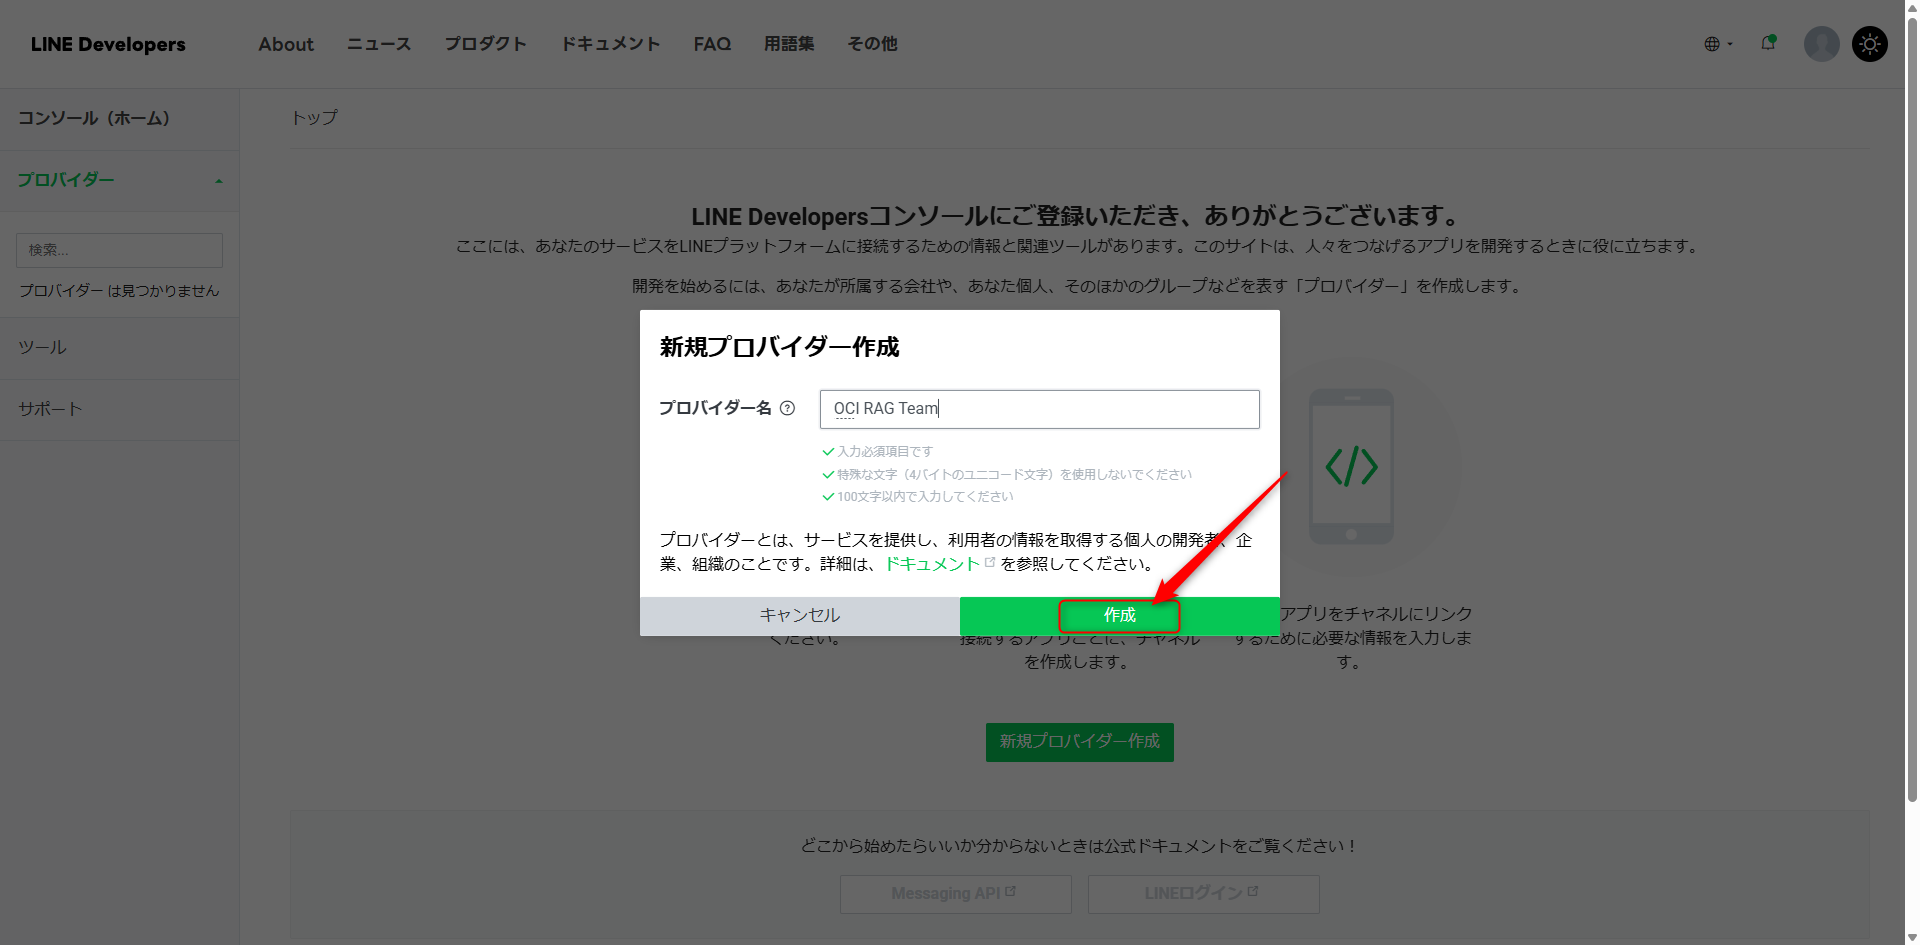Click the 作成 create button

[1119, 615]
